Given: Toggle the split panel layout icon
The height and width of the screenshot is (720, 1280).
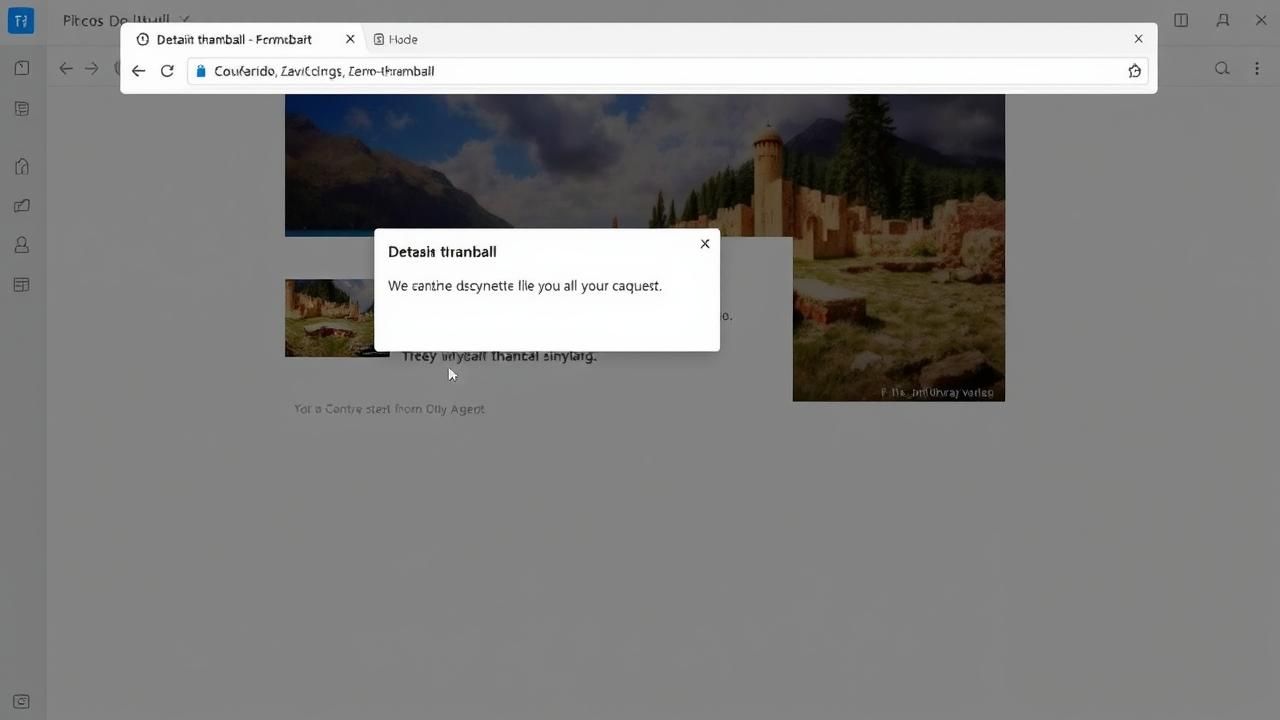Looking at the screenshot, I should click(x=1181, y=20).
